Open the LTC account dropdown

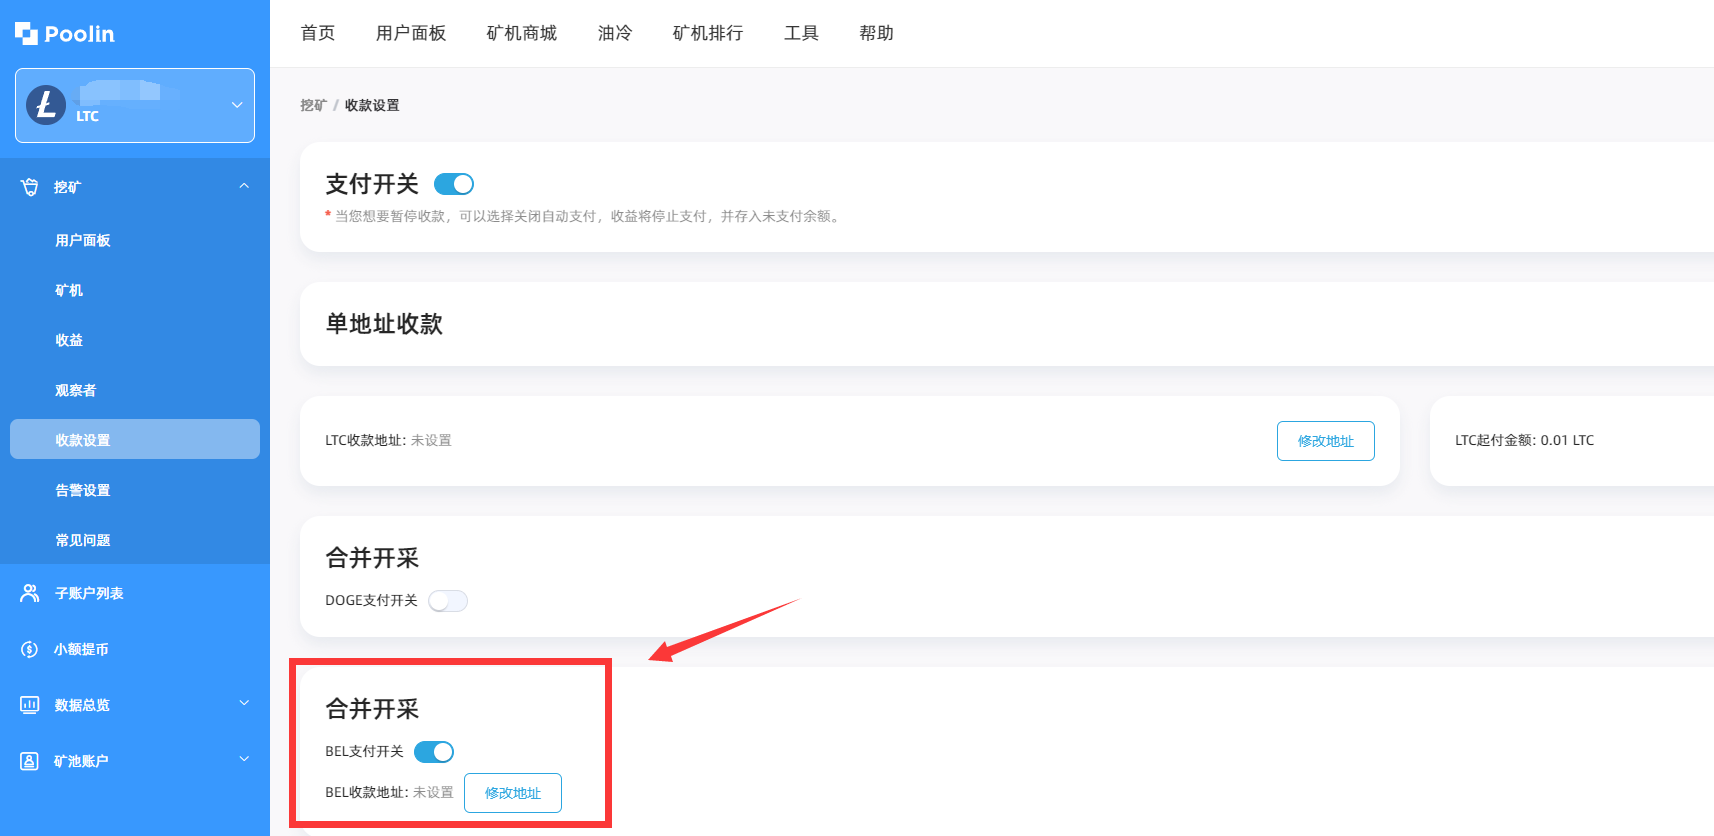coord(236,105)
